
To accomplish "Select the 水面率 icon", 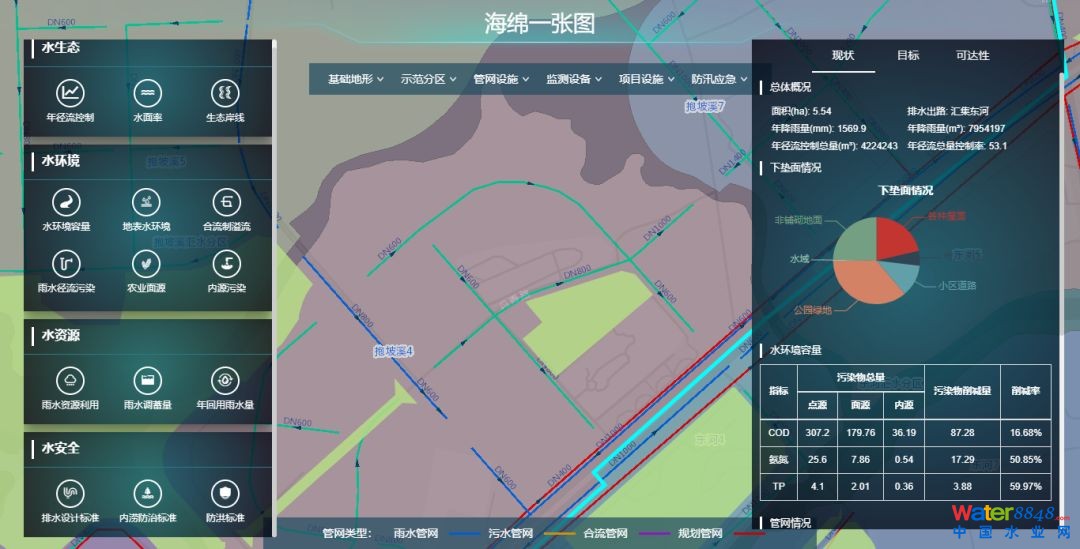I will [x=147, y=94].
